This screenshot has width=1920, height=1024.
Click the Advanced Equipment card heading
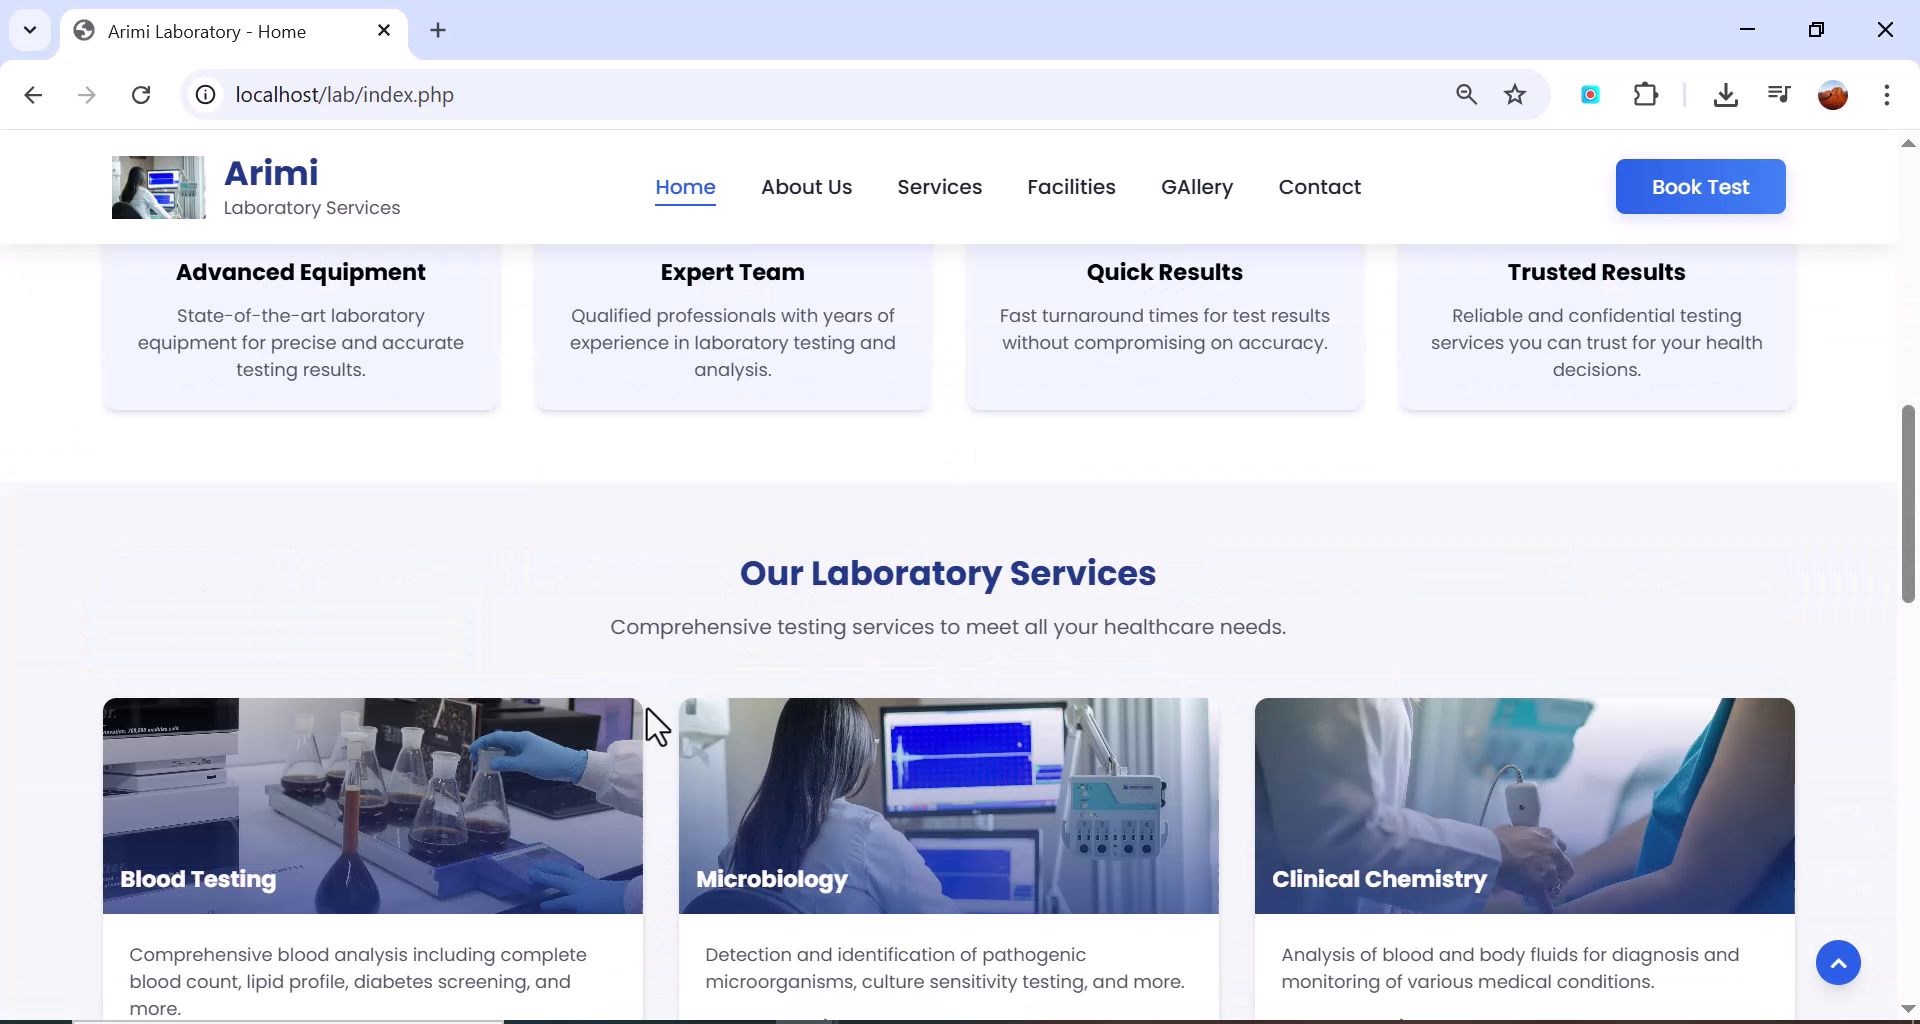pos(301,272)
